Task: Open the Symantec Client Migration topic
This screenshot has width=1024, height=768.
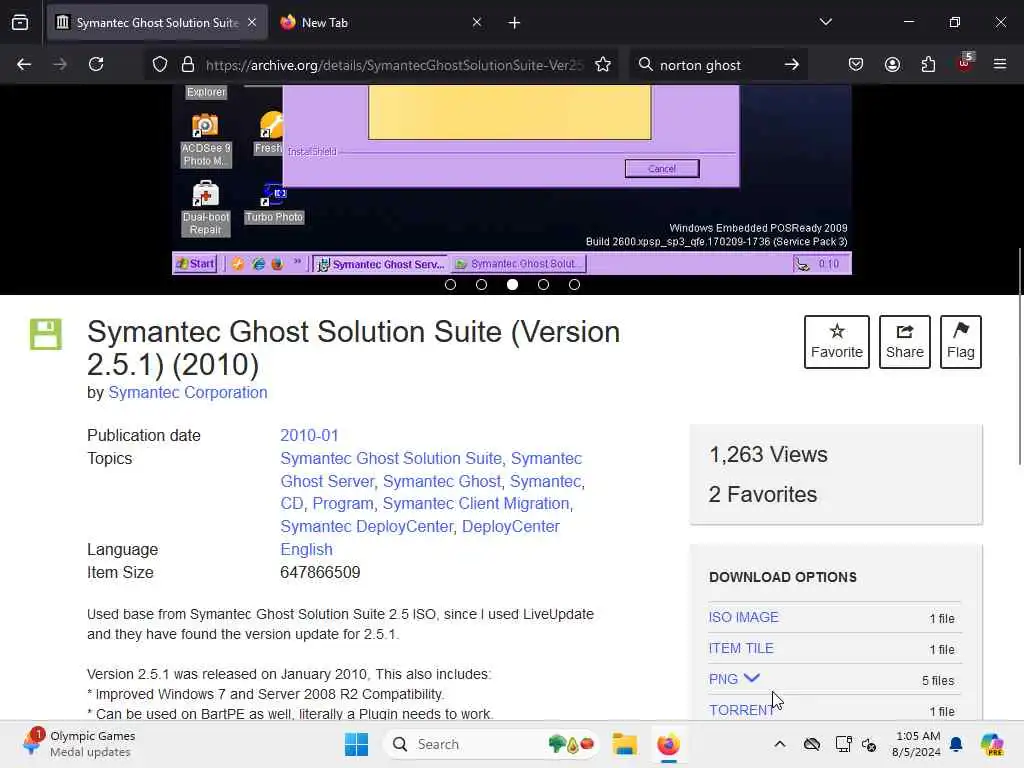Action: coord(476,504)
